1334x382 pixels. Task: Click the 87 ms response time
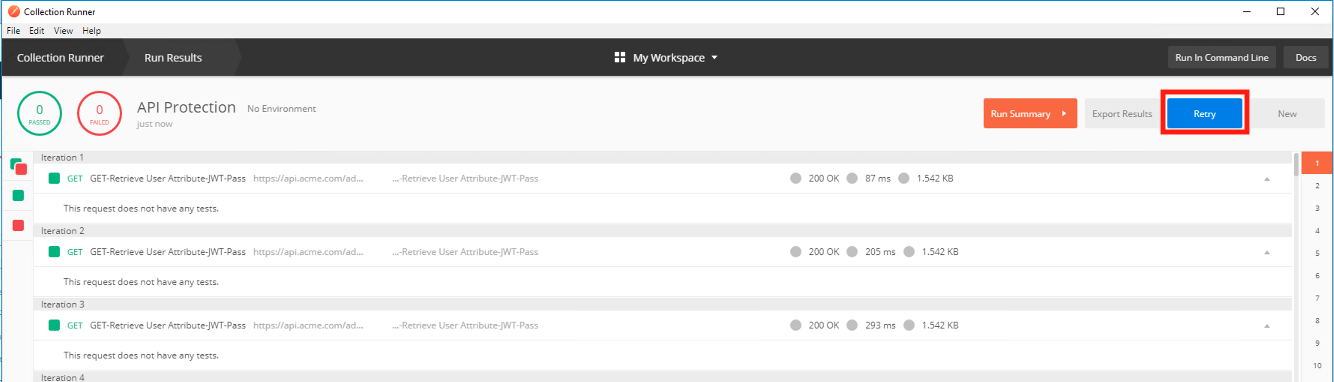coord(878,179)
